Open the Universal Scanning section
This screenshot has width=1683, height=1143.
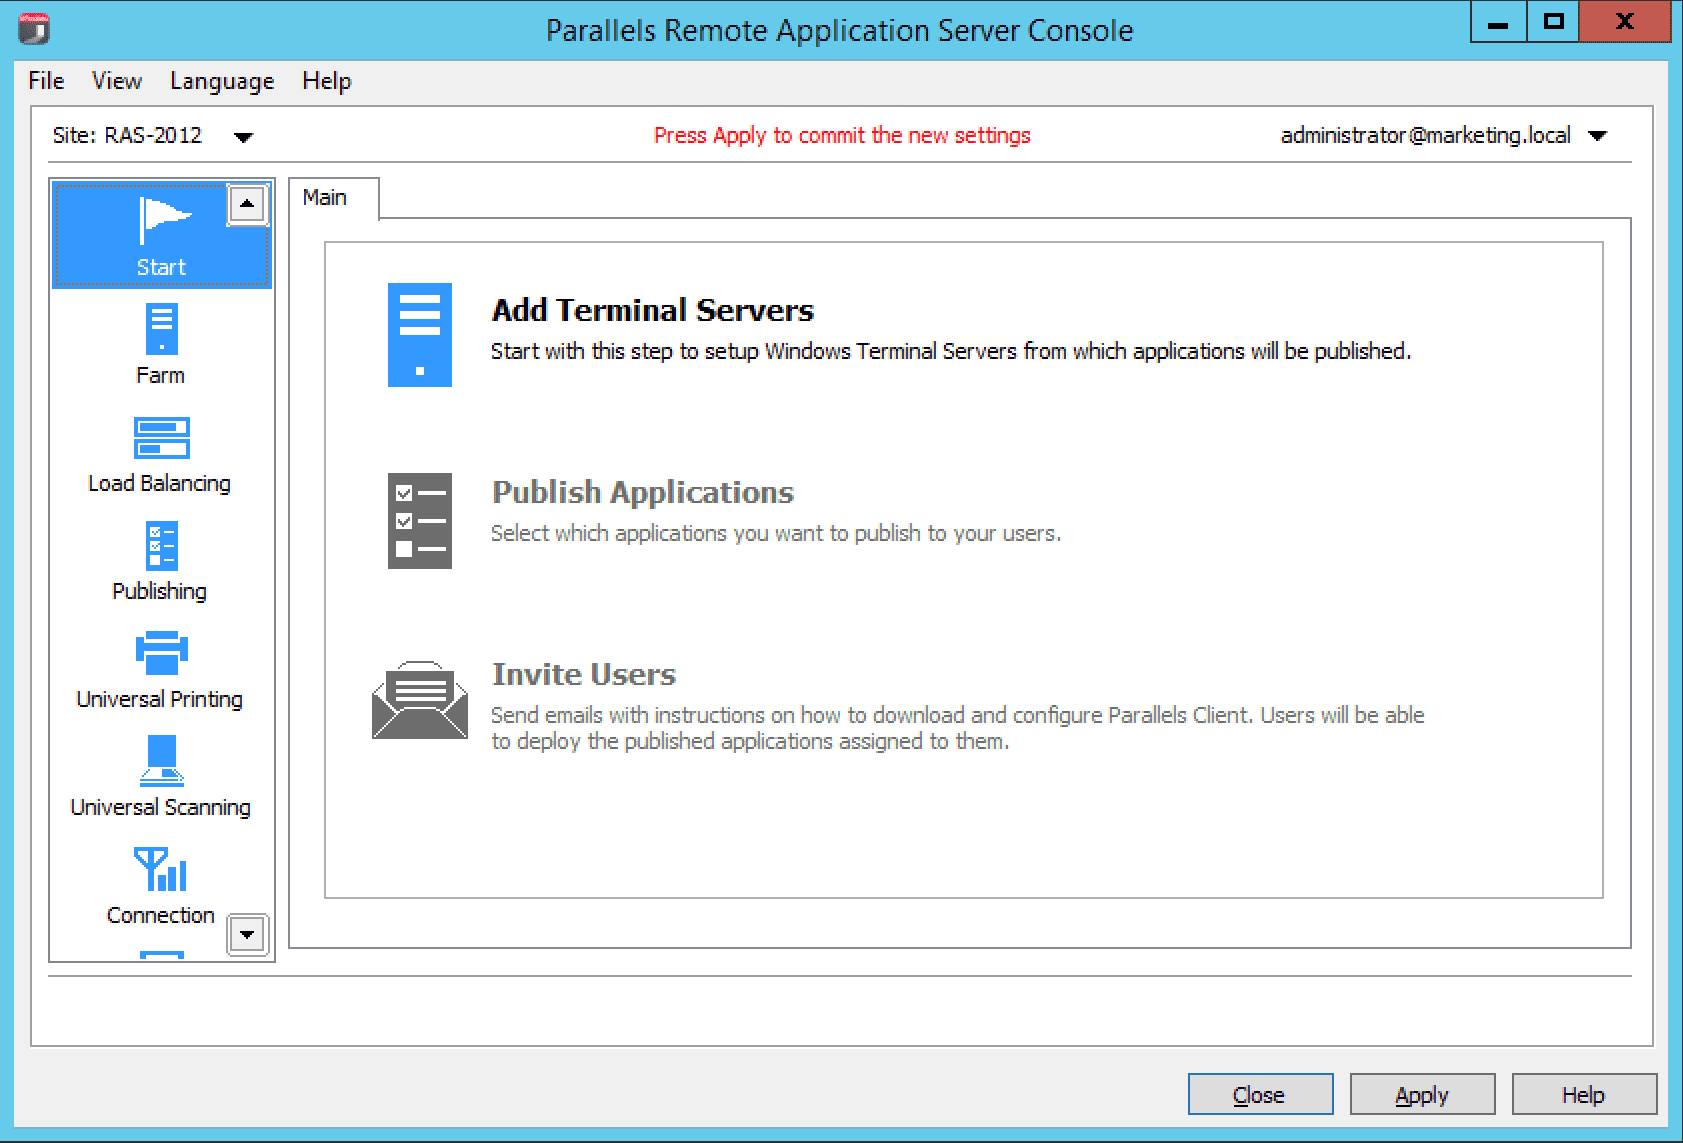pyautogui.click(x=161, y=762)
